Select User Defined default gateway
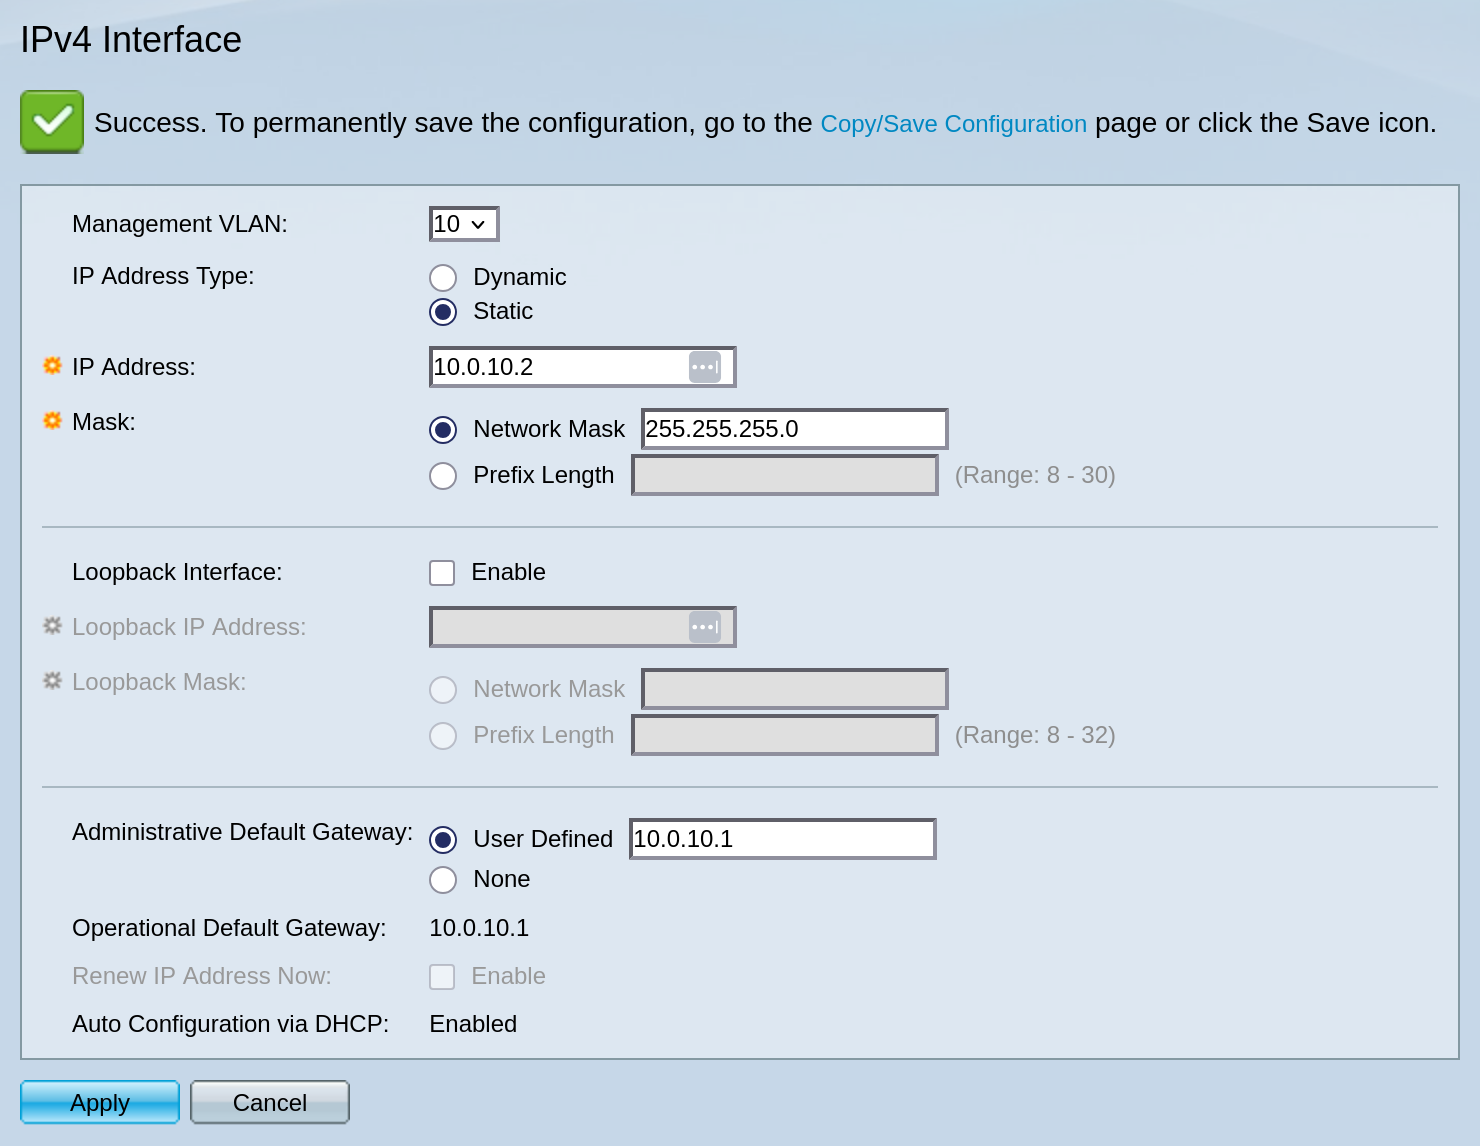 pyautogui.click(x=443, y=840)
